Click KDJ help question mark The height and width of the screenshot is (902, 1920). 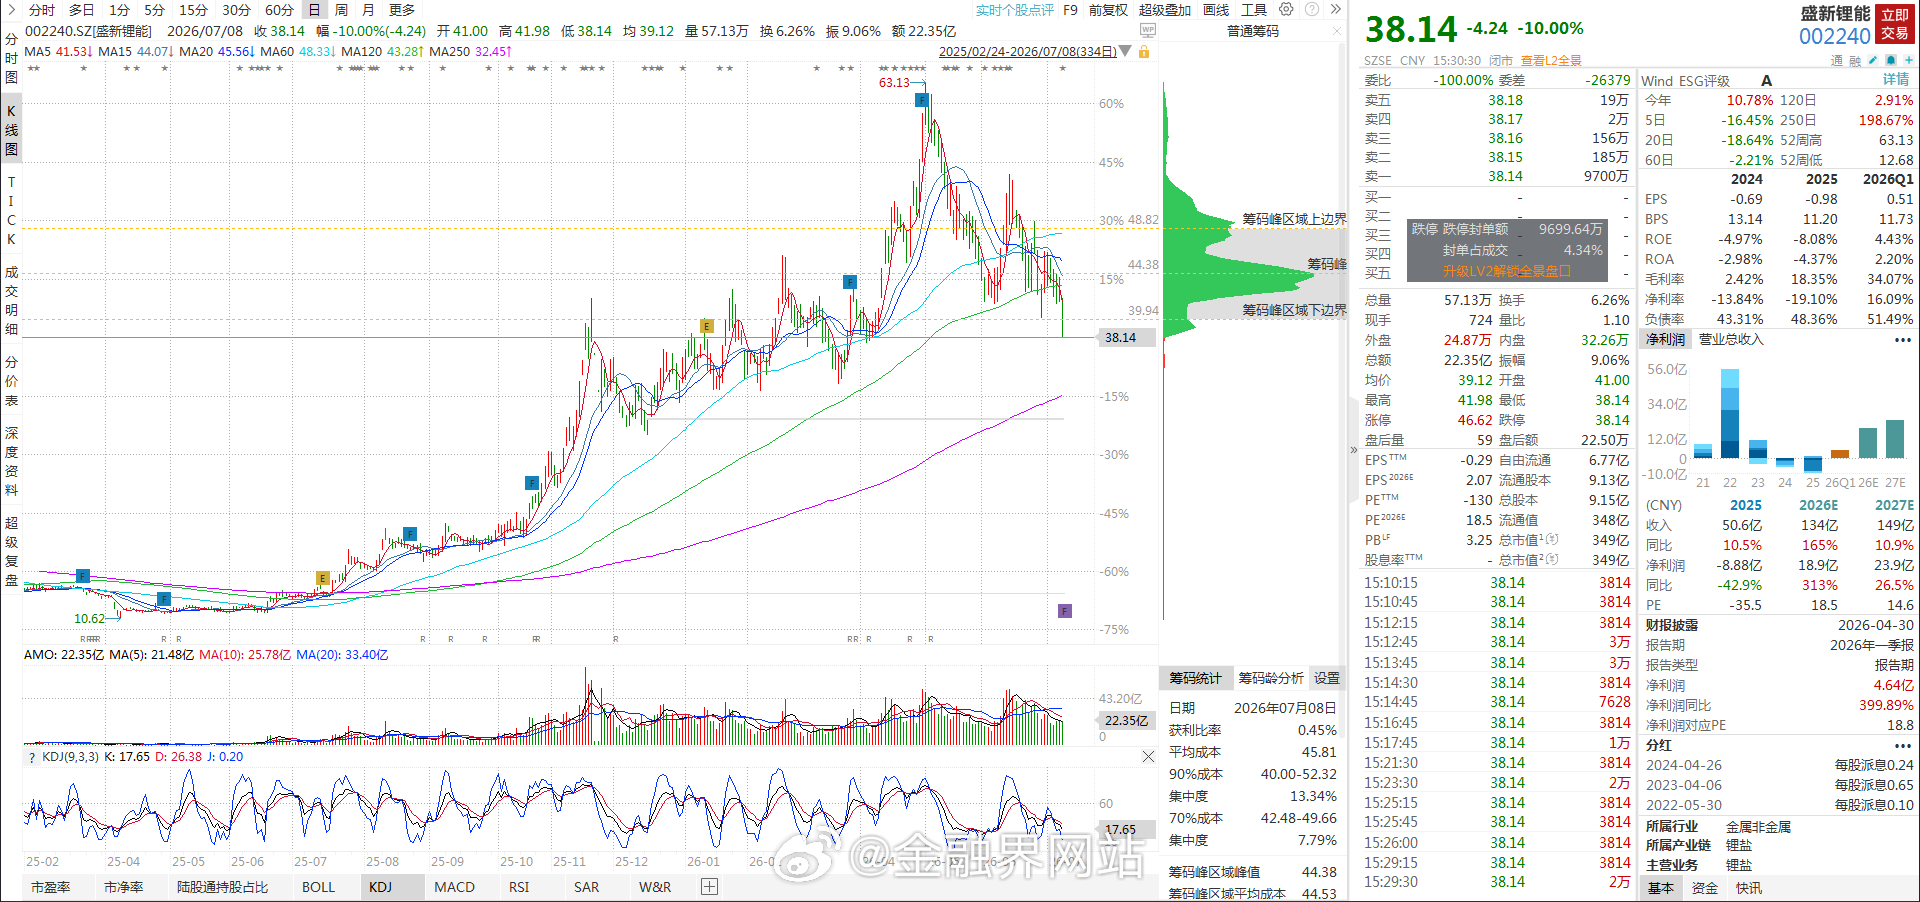coord(31,757)
